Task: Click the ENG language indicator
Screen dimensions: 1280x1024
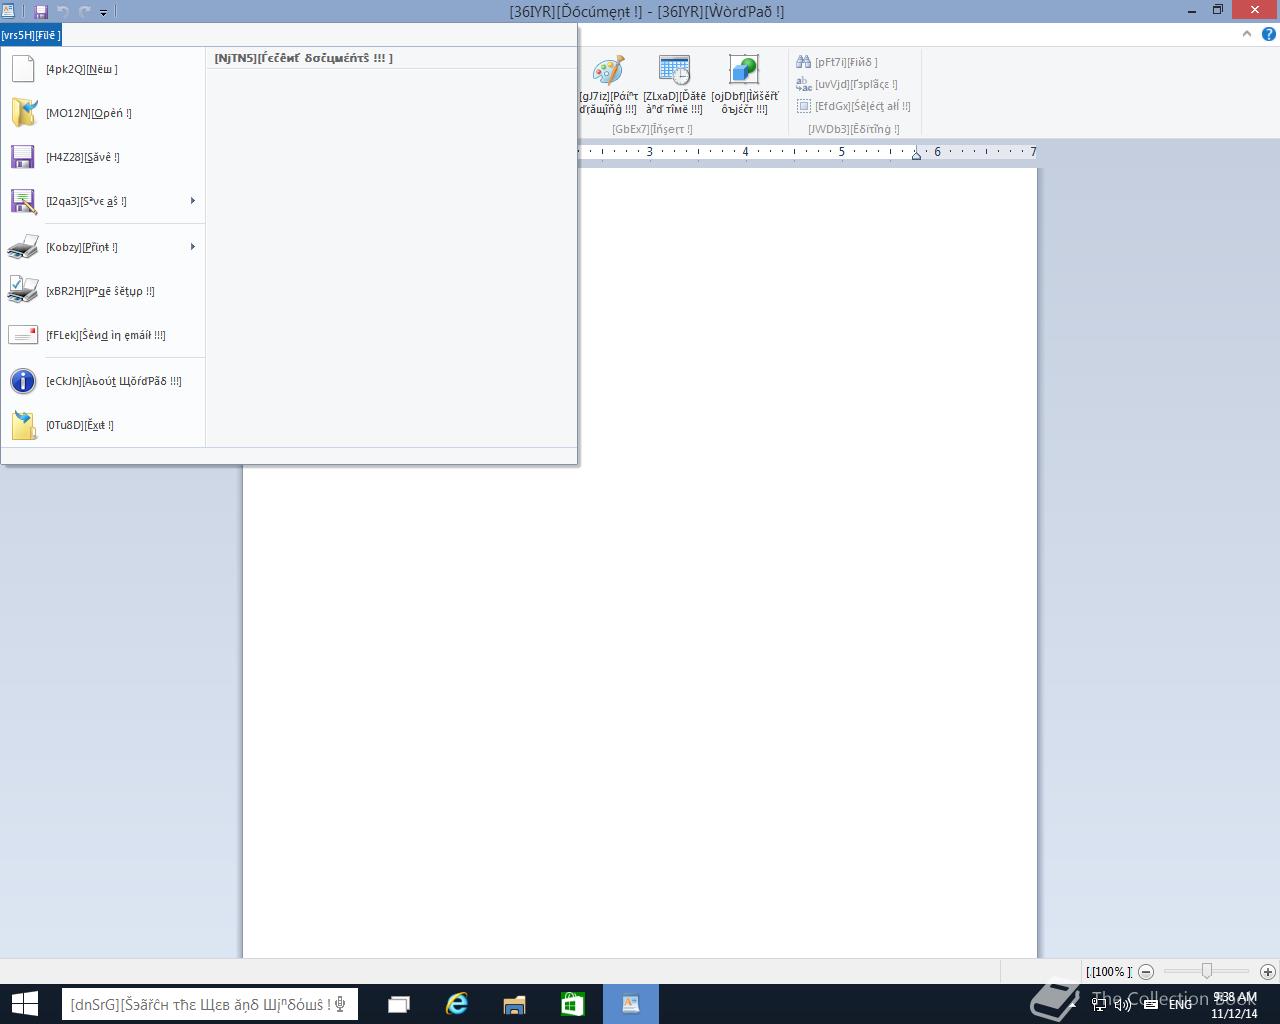Action: 1180,1004
